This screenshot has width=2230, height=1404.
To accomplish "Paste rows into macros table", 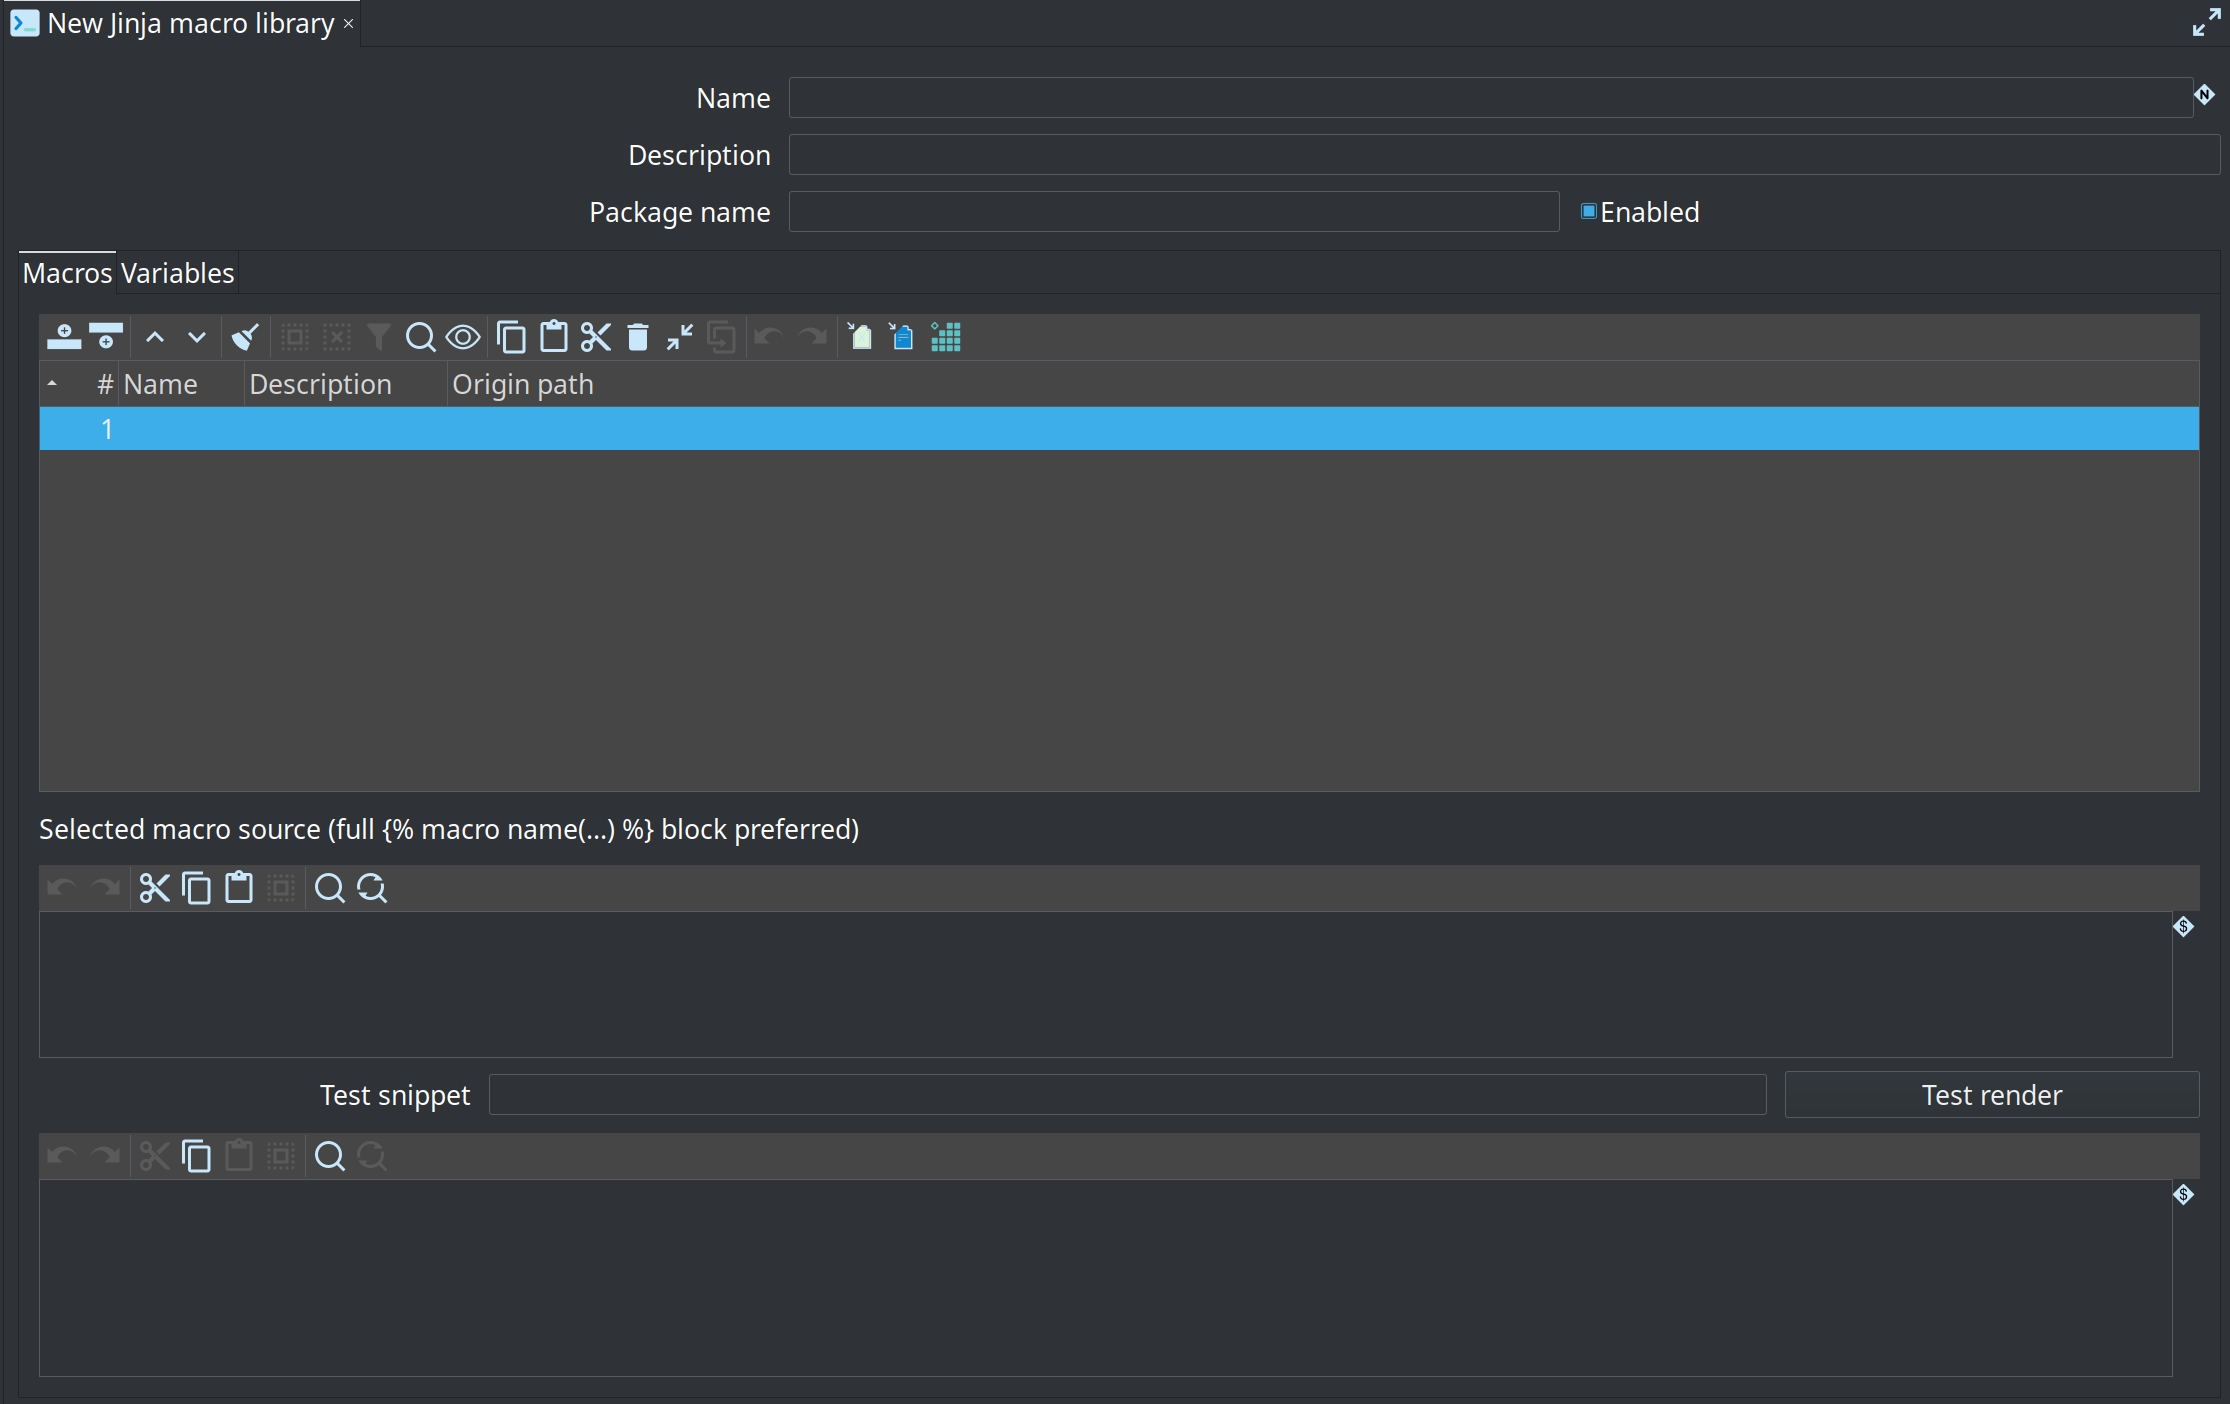I will coord(553,337).
